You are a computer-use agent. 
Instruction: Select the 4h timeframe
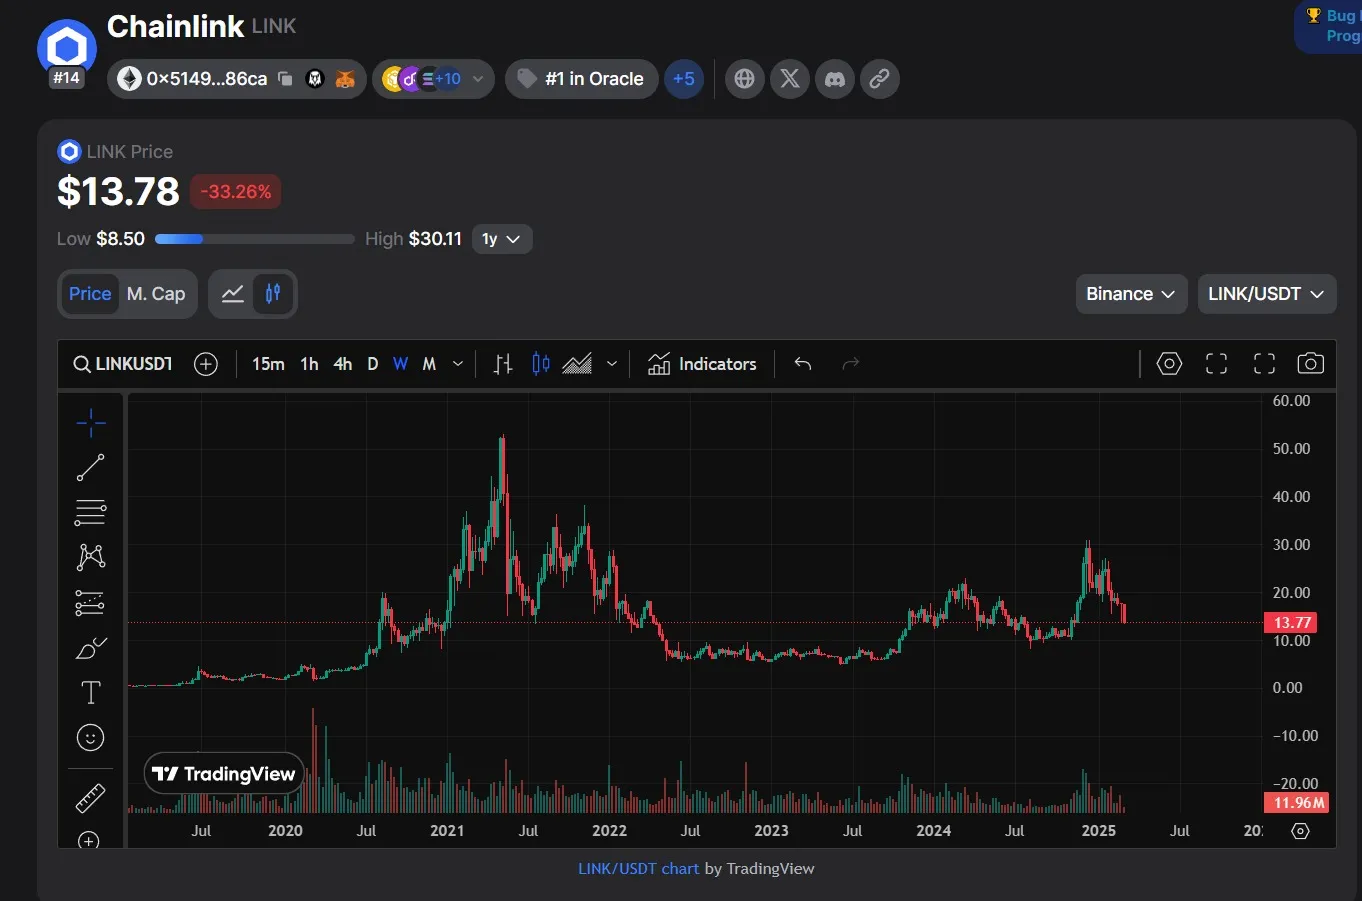point(342,364)
